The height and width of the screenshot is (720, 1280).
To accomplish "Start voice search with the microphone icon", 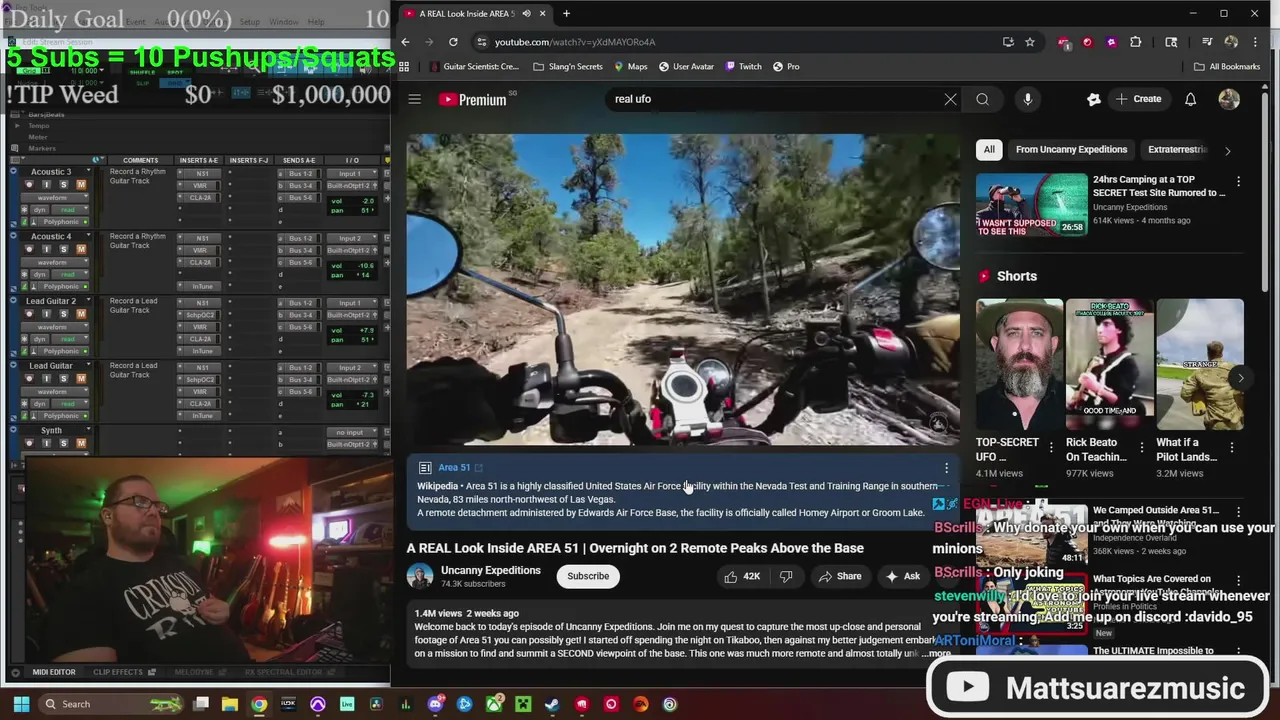I will click(1027, 99).
